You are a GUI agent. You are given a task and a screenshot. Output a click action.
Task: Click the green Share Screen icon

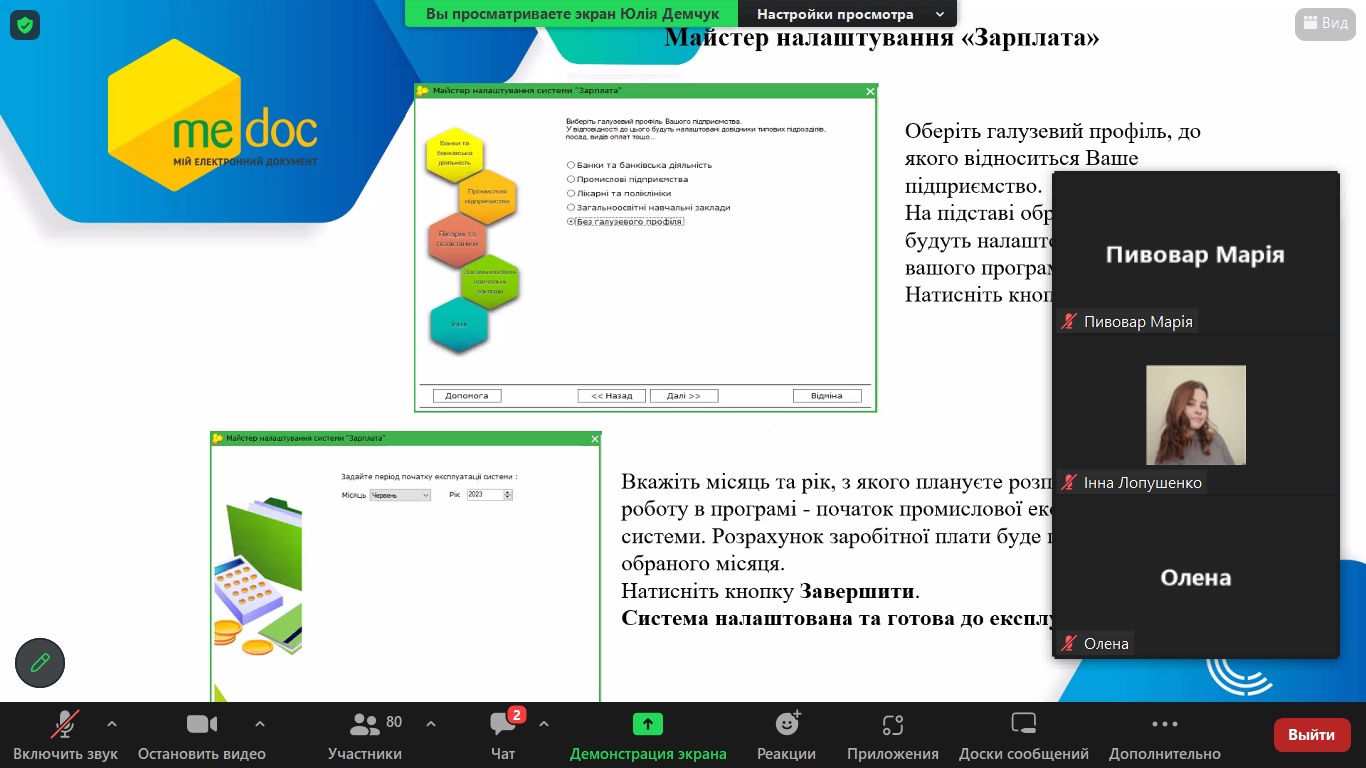point(648,724)
